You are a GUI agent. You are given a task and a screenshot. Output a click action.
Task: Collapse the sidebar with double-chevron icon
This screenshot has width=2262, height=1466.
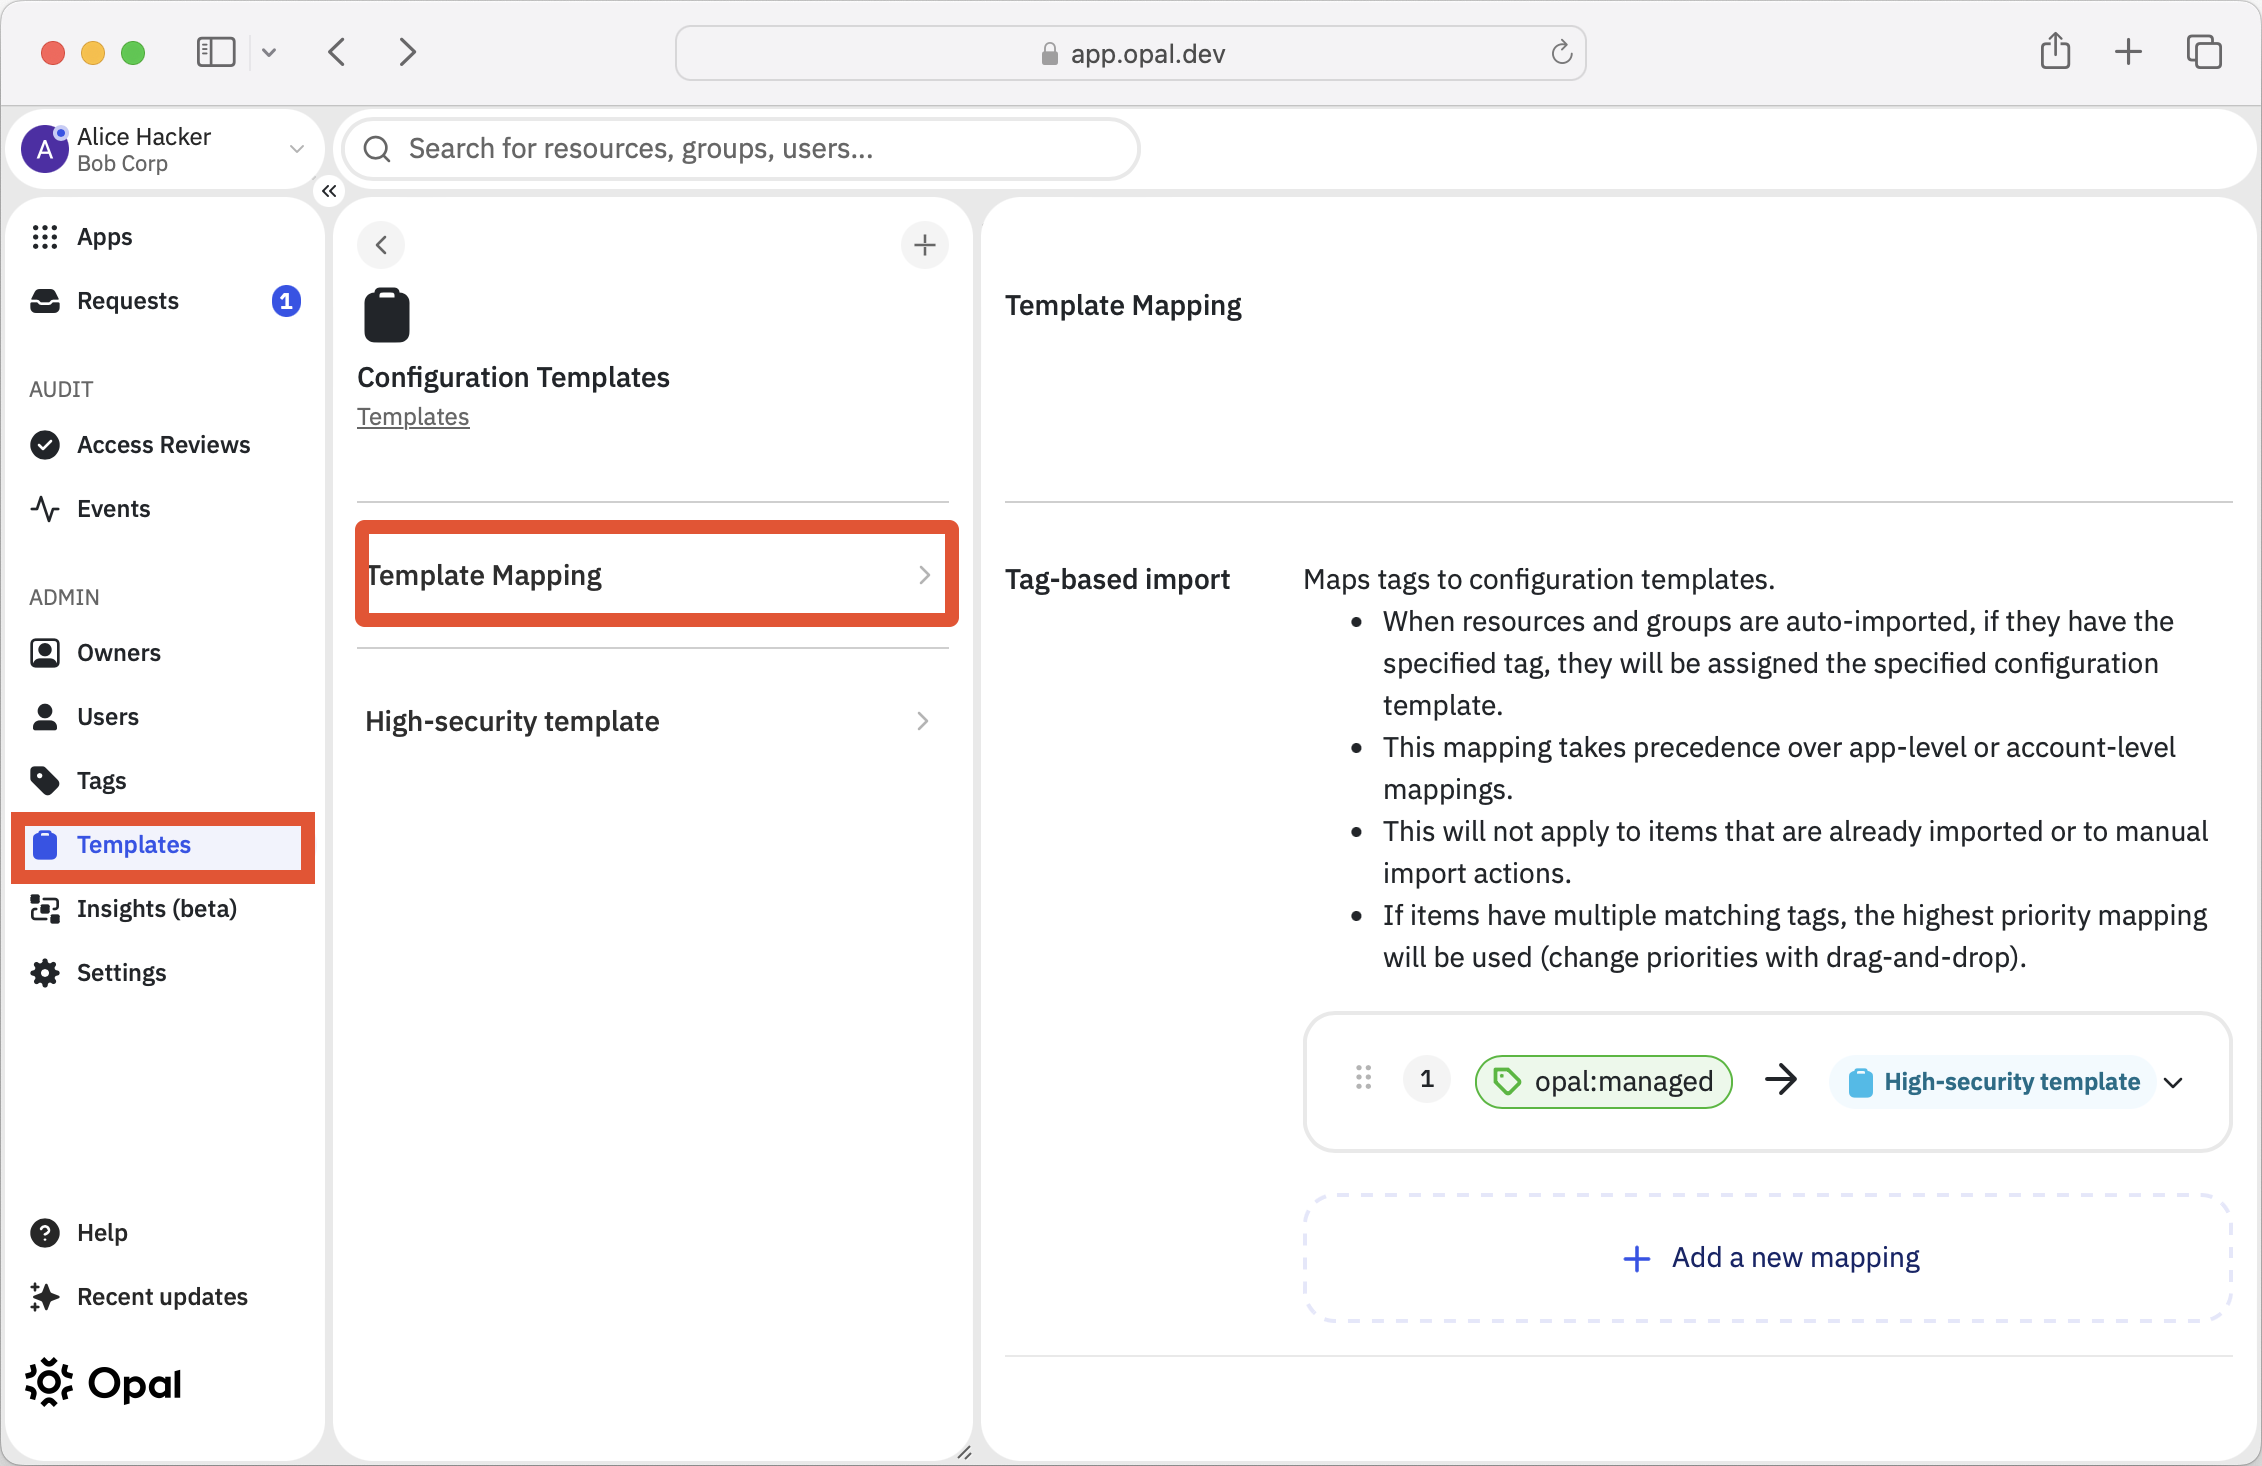(329, 191)
